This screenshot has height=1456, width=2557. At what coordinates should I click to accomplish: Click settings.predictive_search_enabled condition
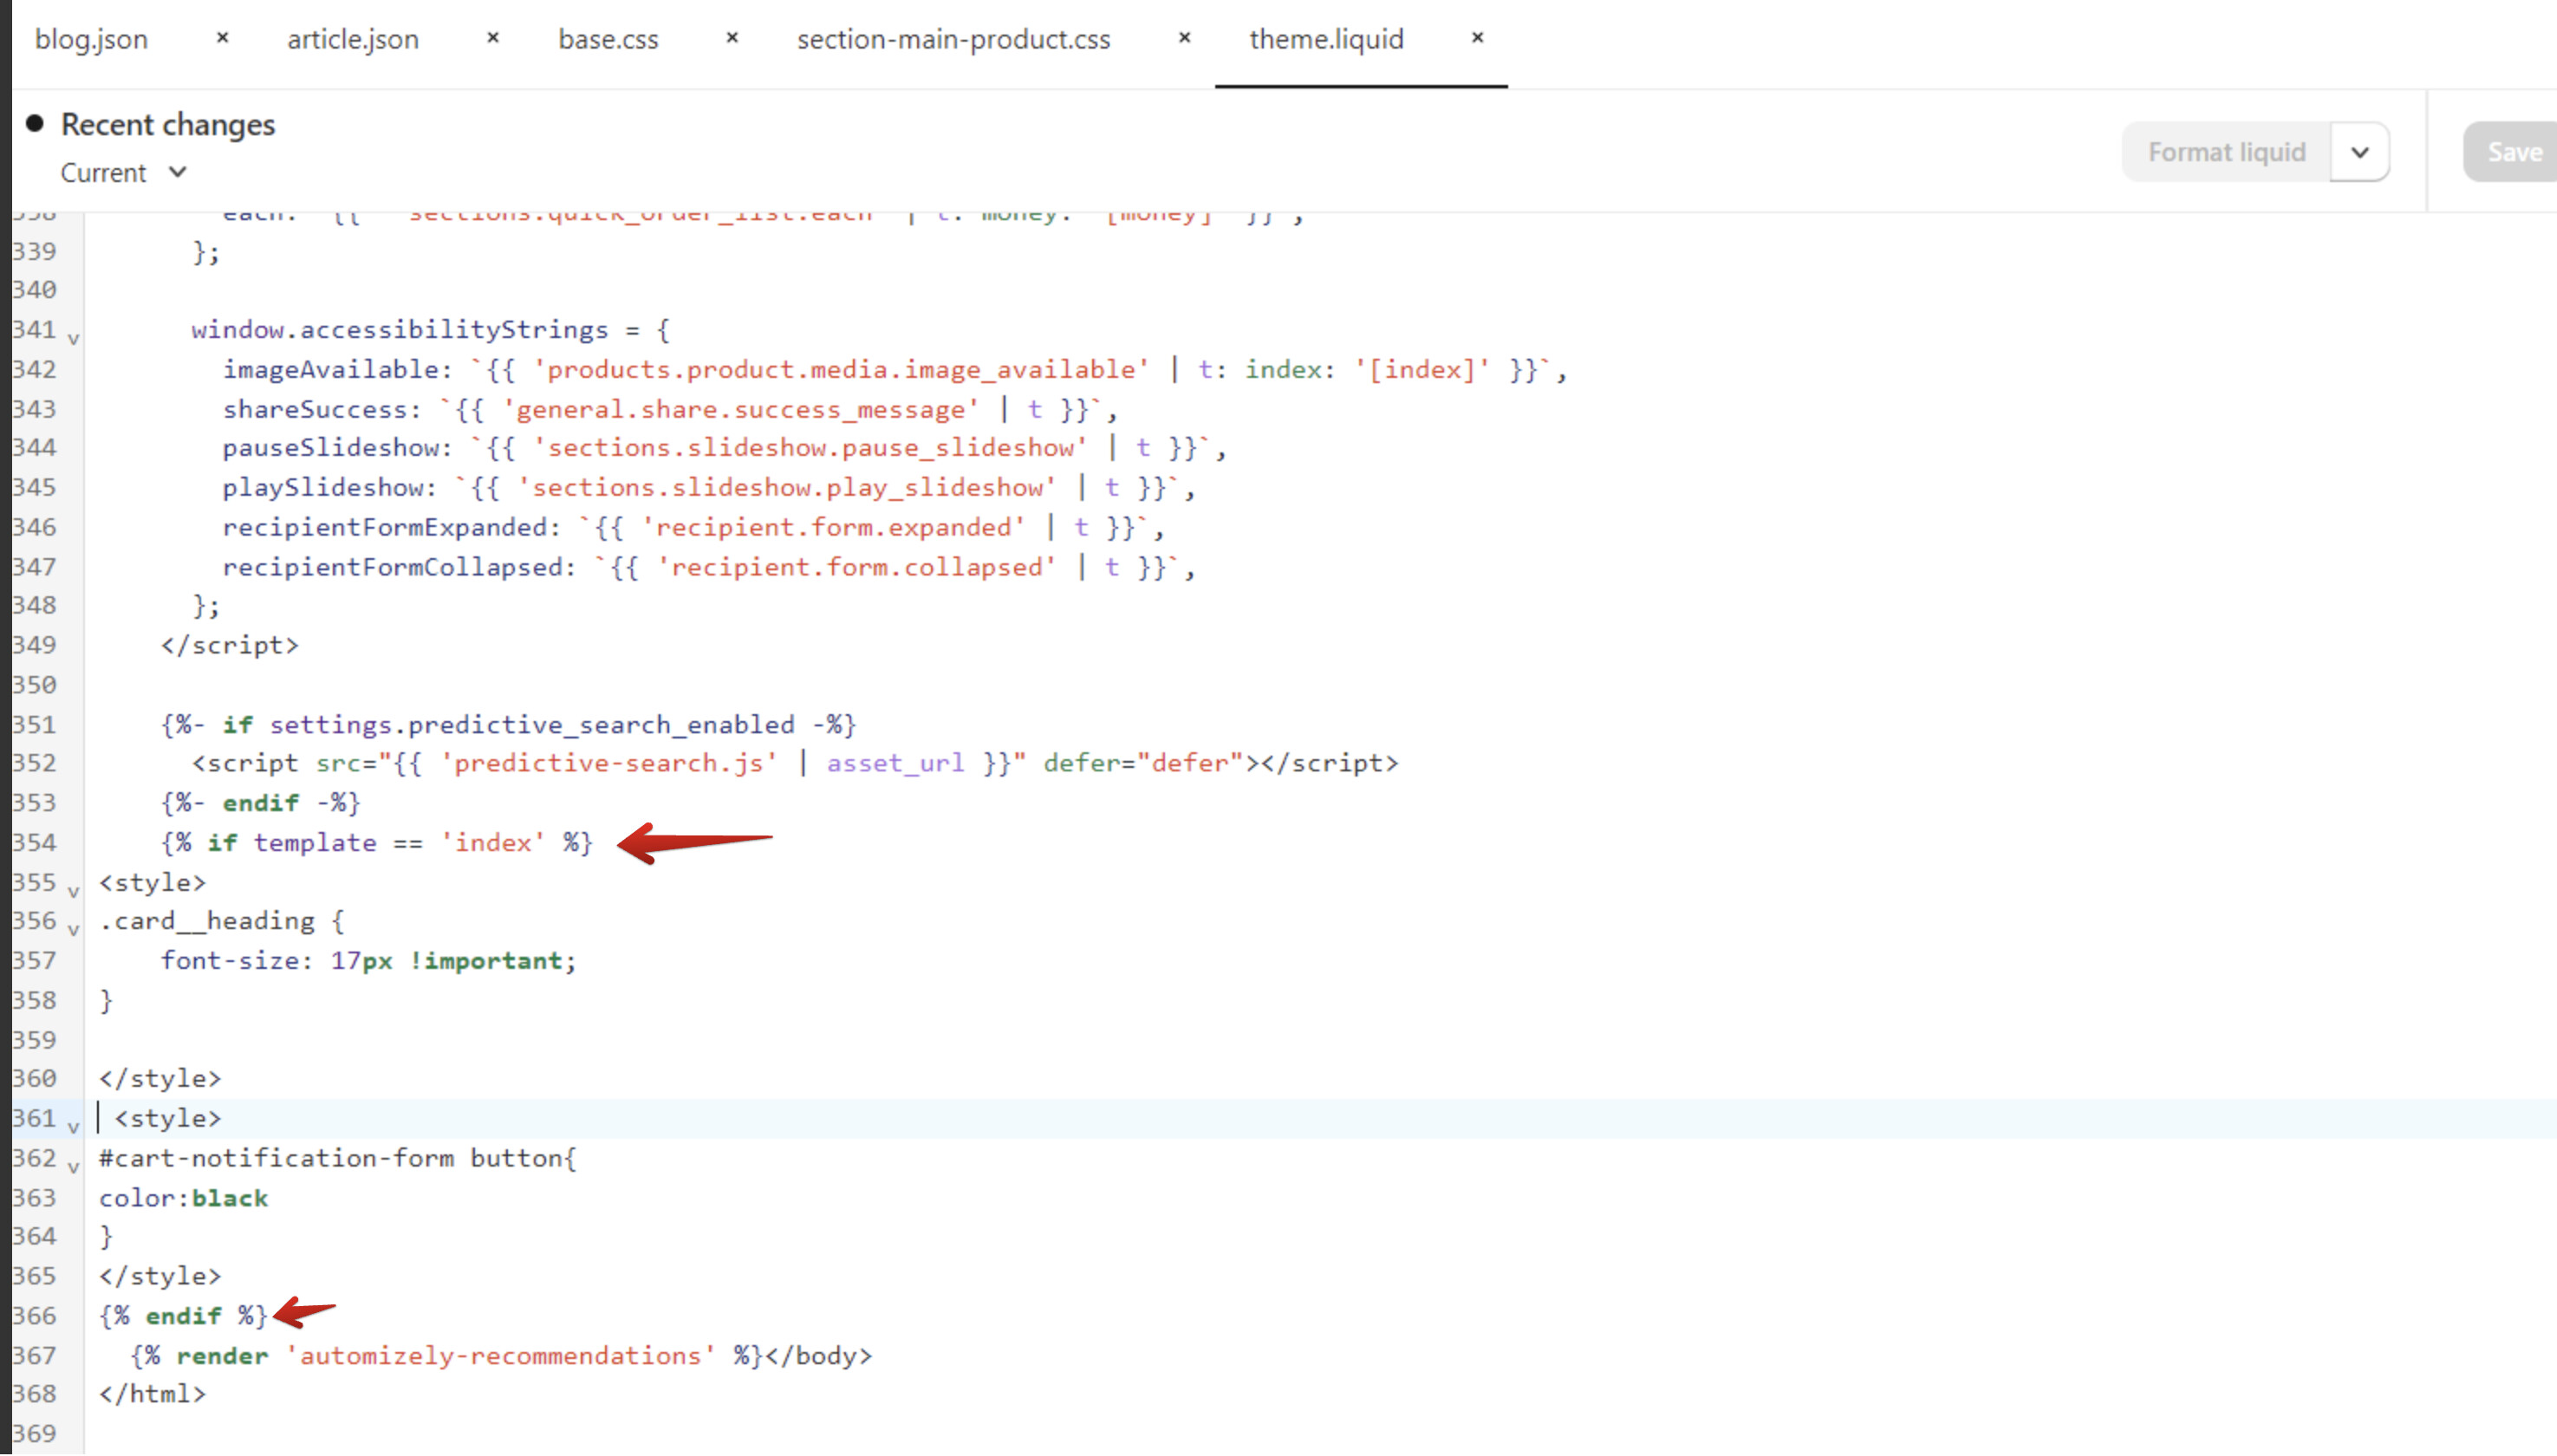tap(532, 724)
